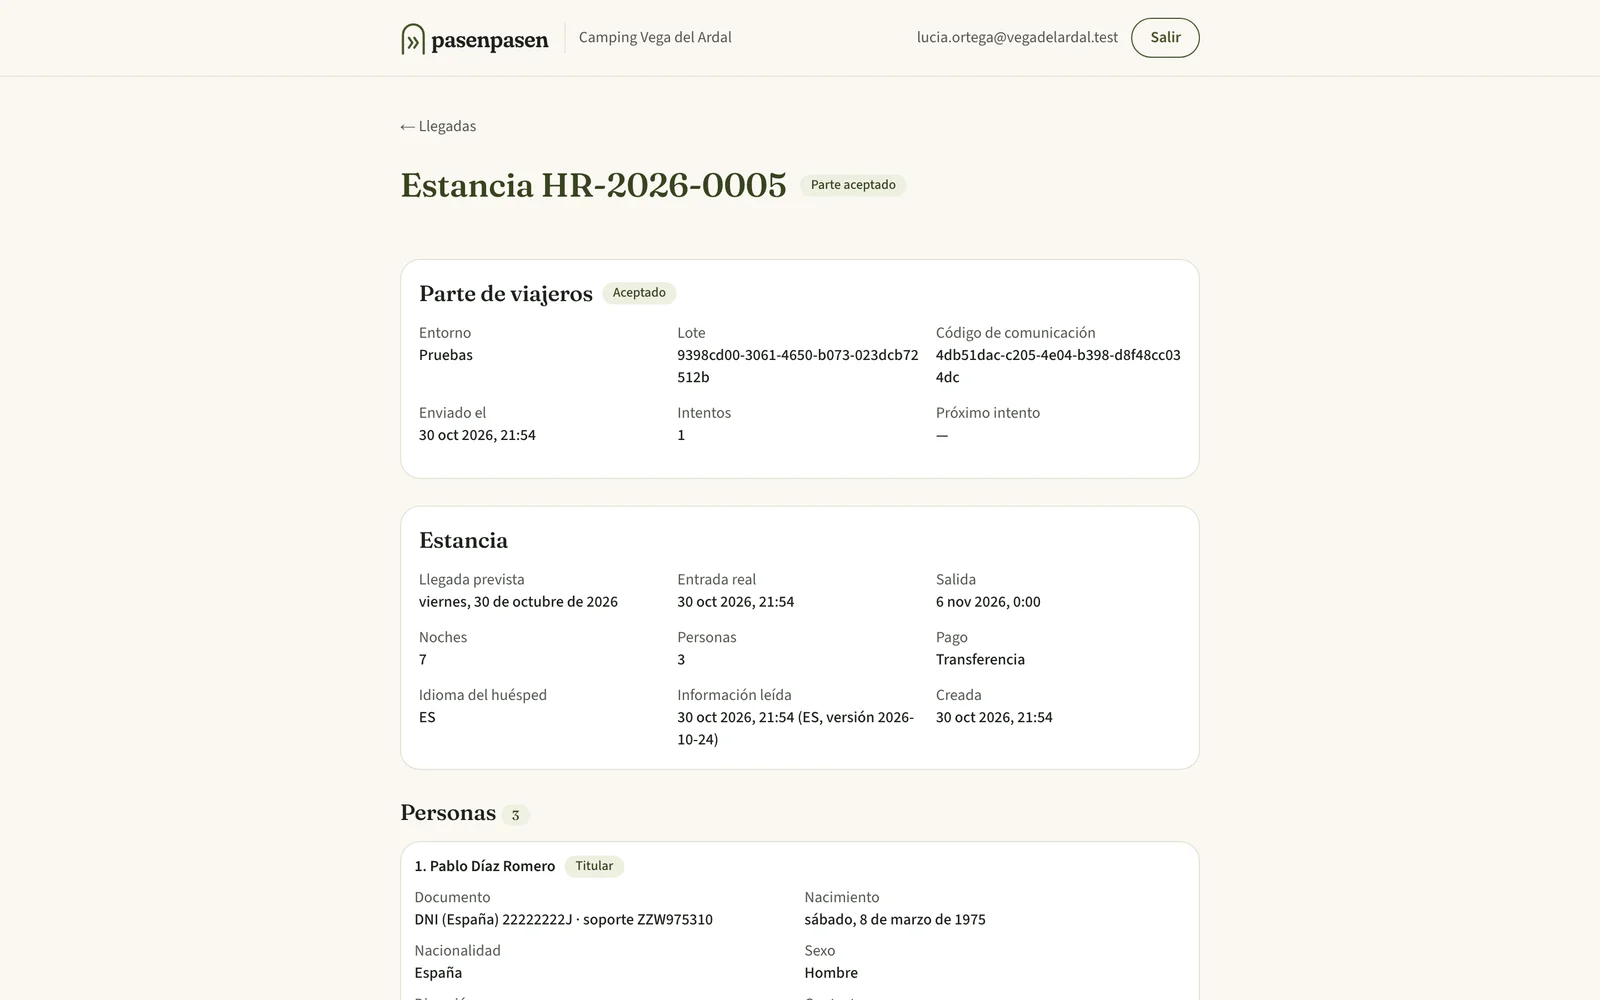Click the Intentos value 1

click(x=681, y=435)
